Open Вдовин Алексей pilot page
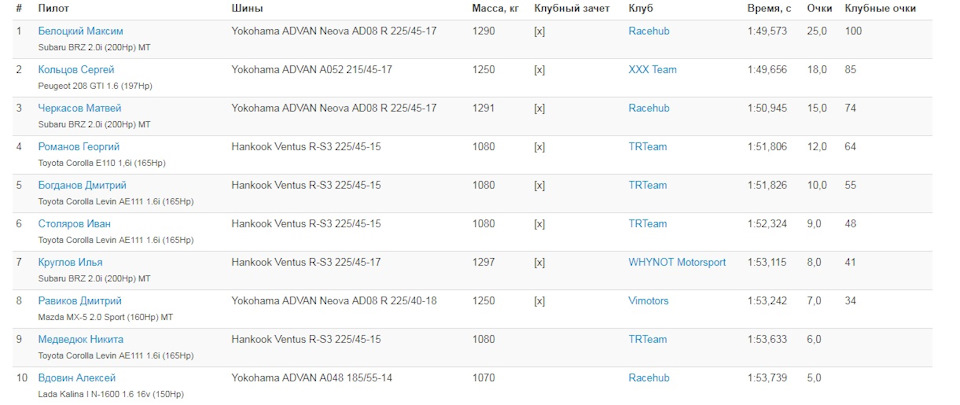This screenshot has height=405, width=960. click(x=77, y=378)
